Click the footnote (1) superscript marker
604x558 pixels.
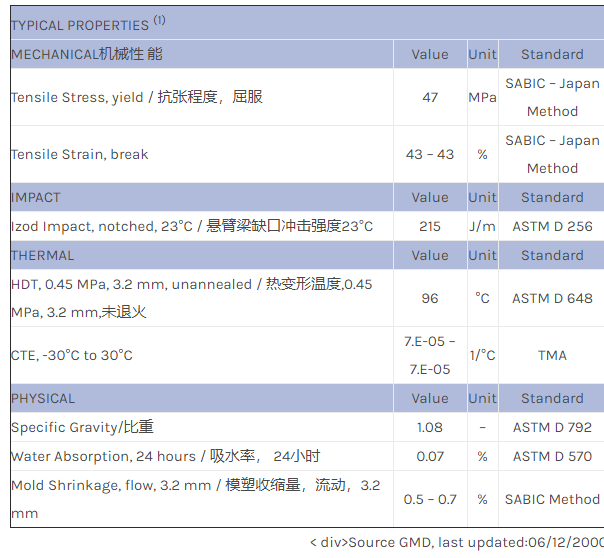tap(160, 20)
